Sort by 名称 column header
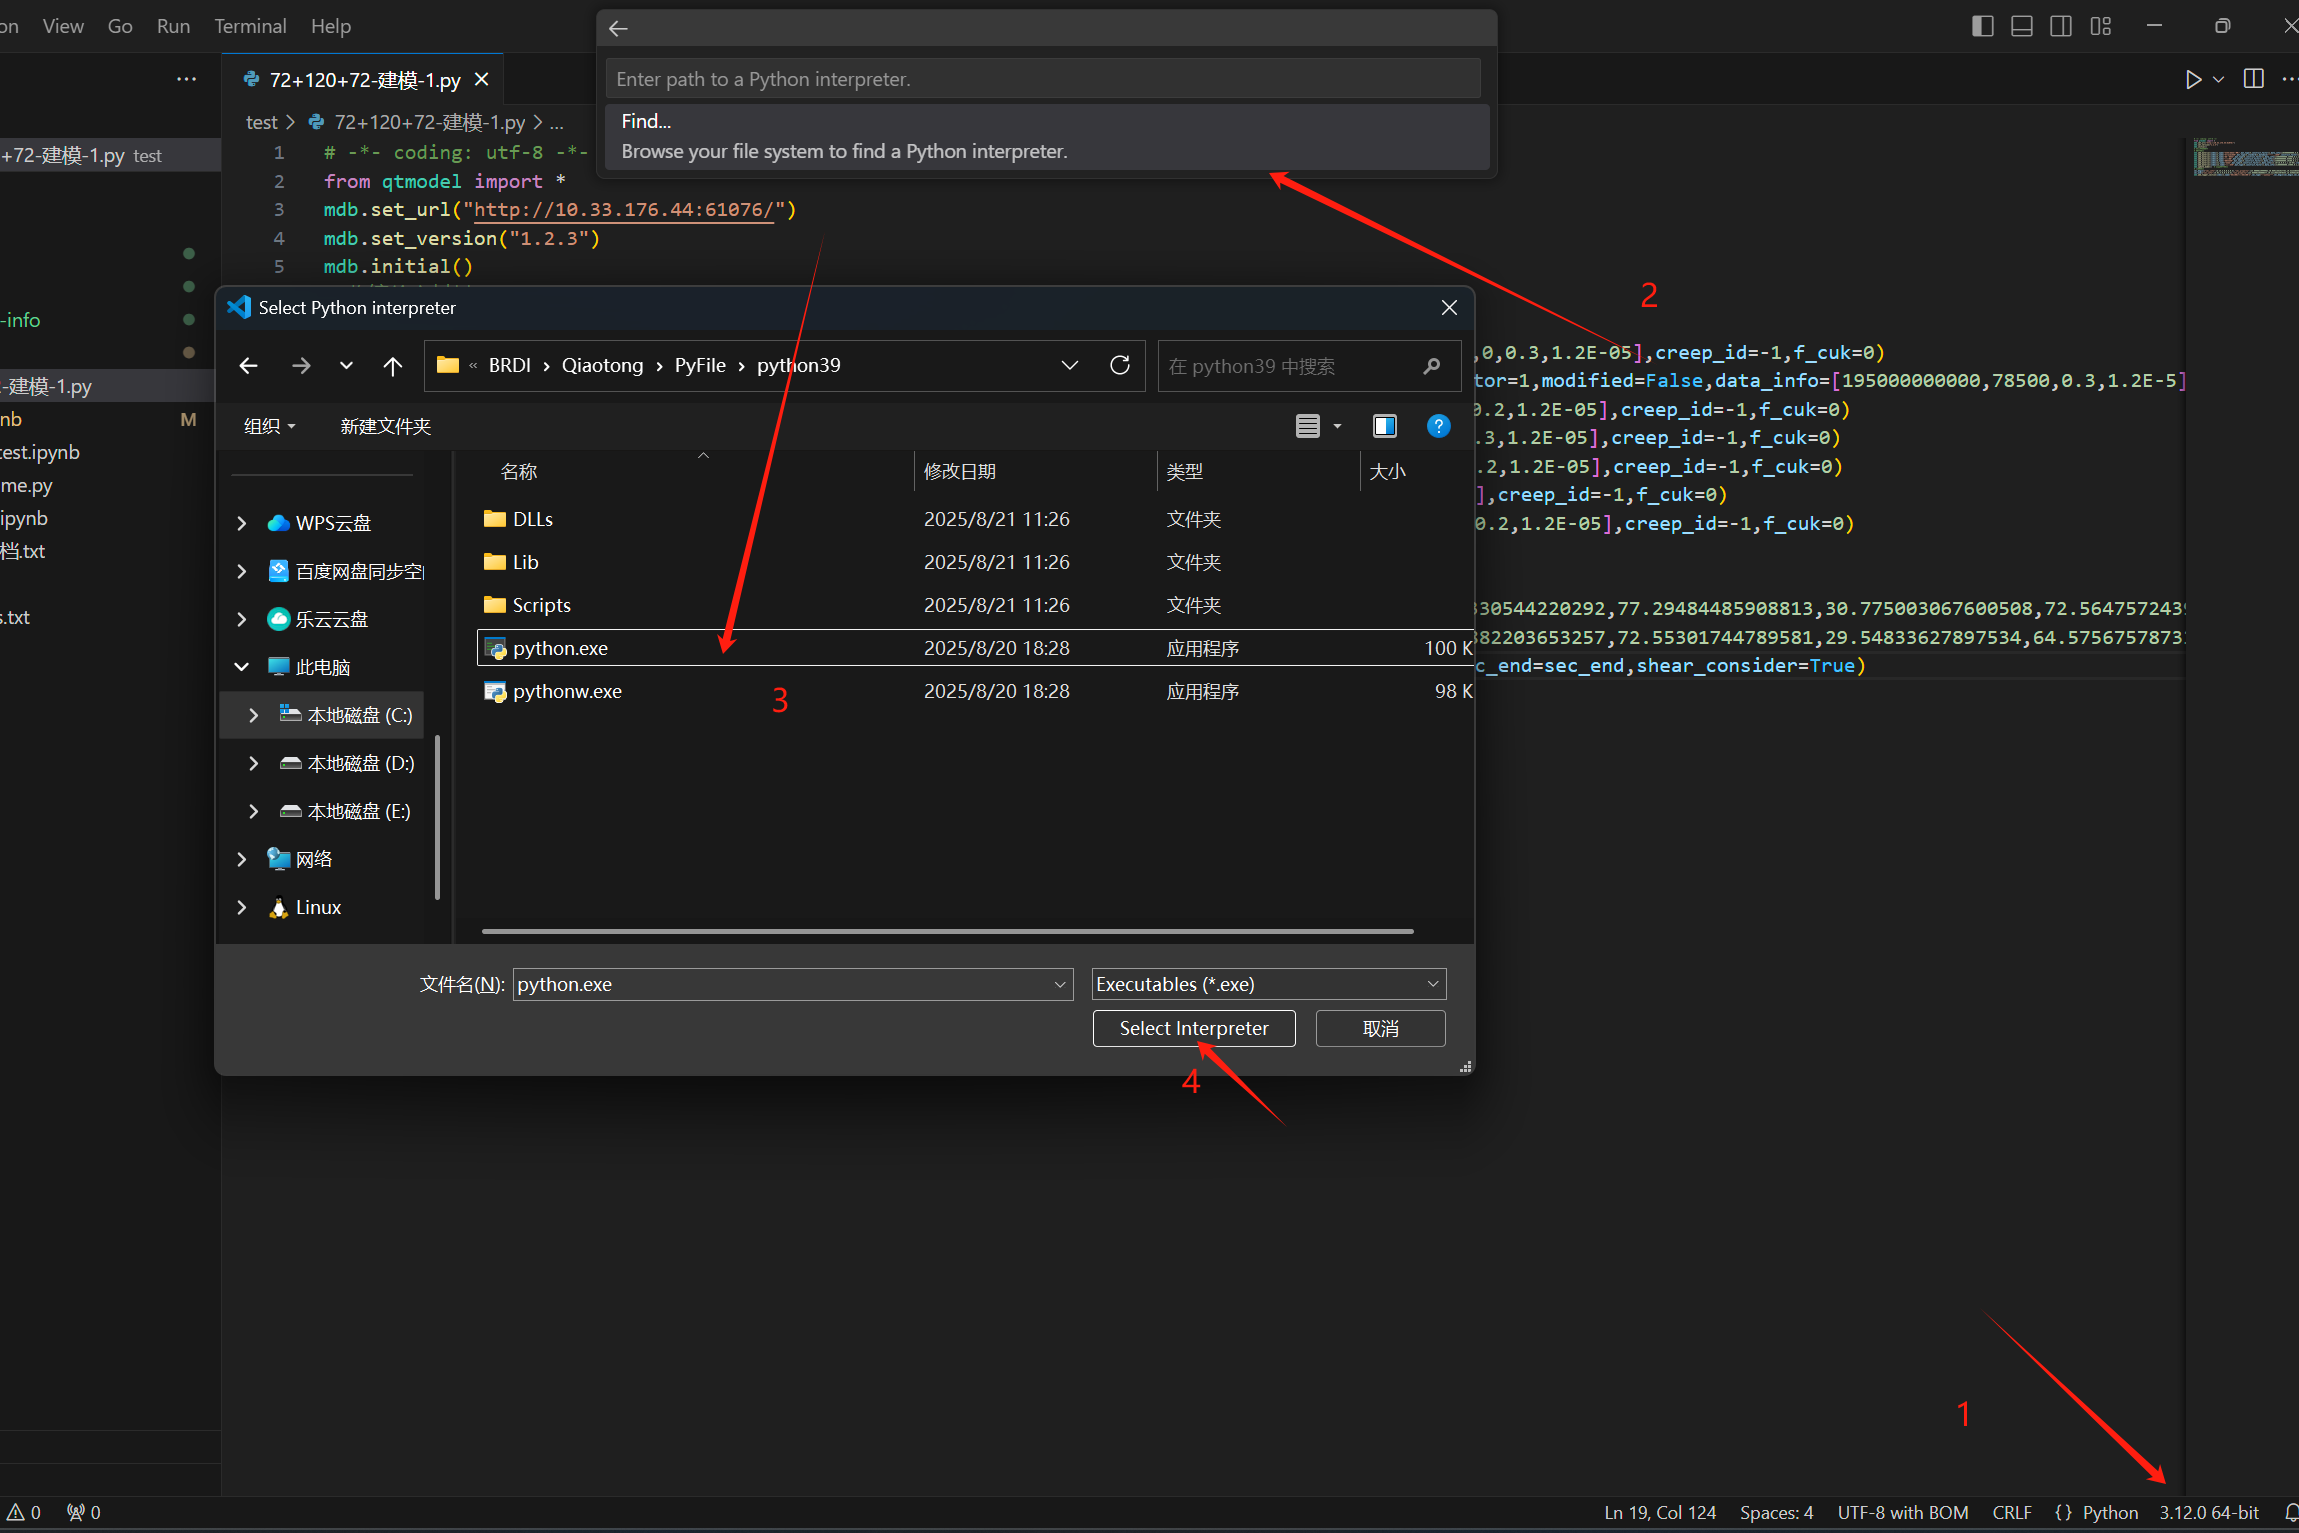Screen dimensions: 2299x1533 (519, 471)
